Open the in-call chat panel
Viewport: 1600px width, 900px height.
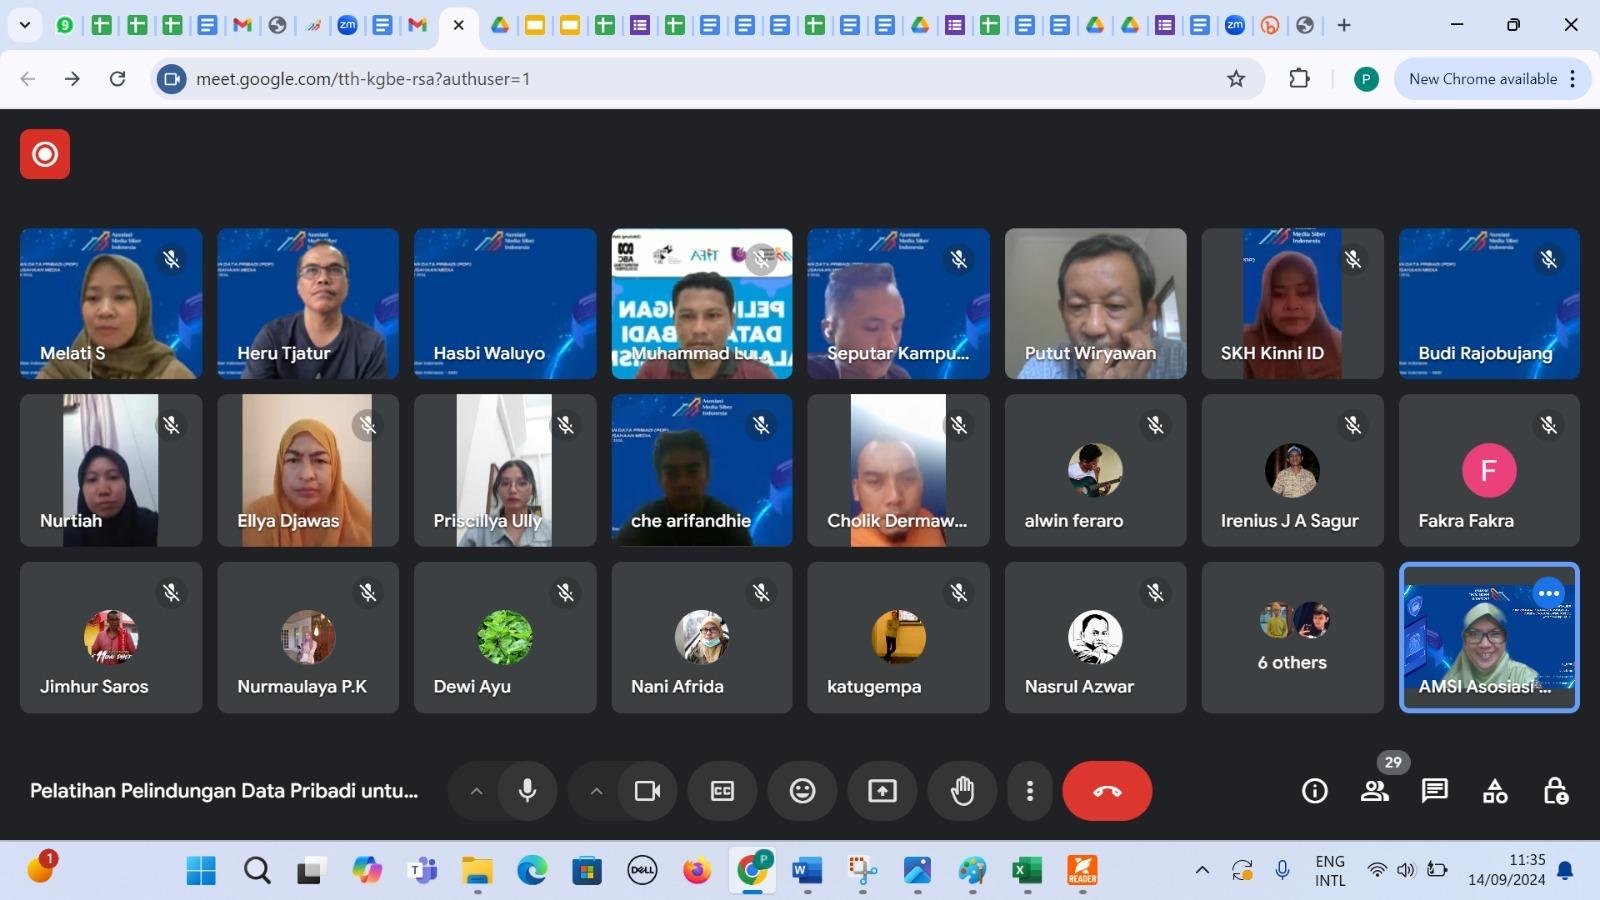click(x=1434, y=791)
